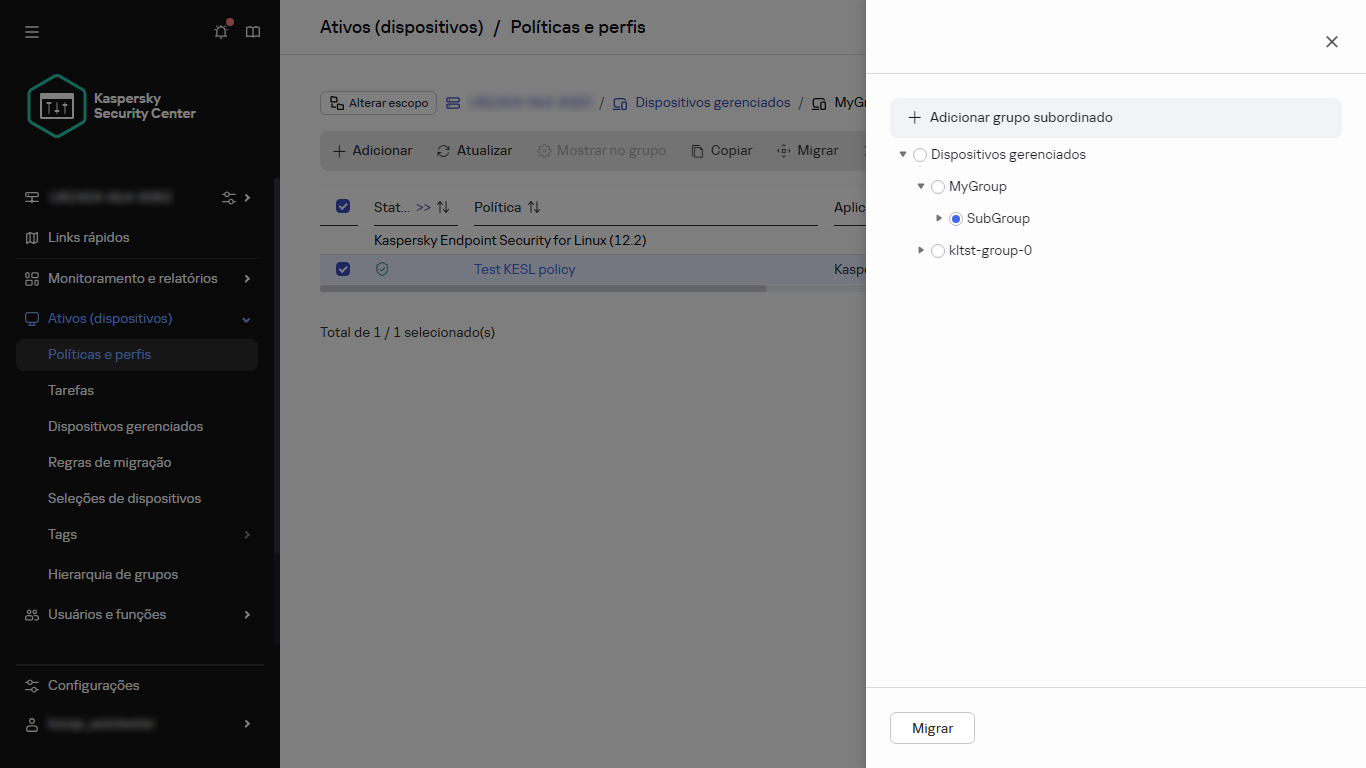This screenshot has height=768, width=1366.
Task: Open Tarefas in the sidebar
Action: (71, 390)
